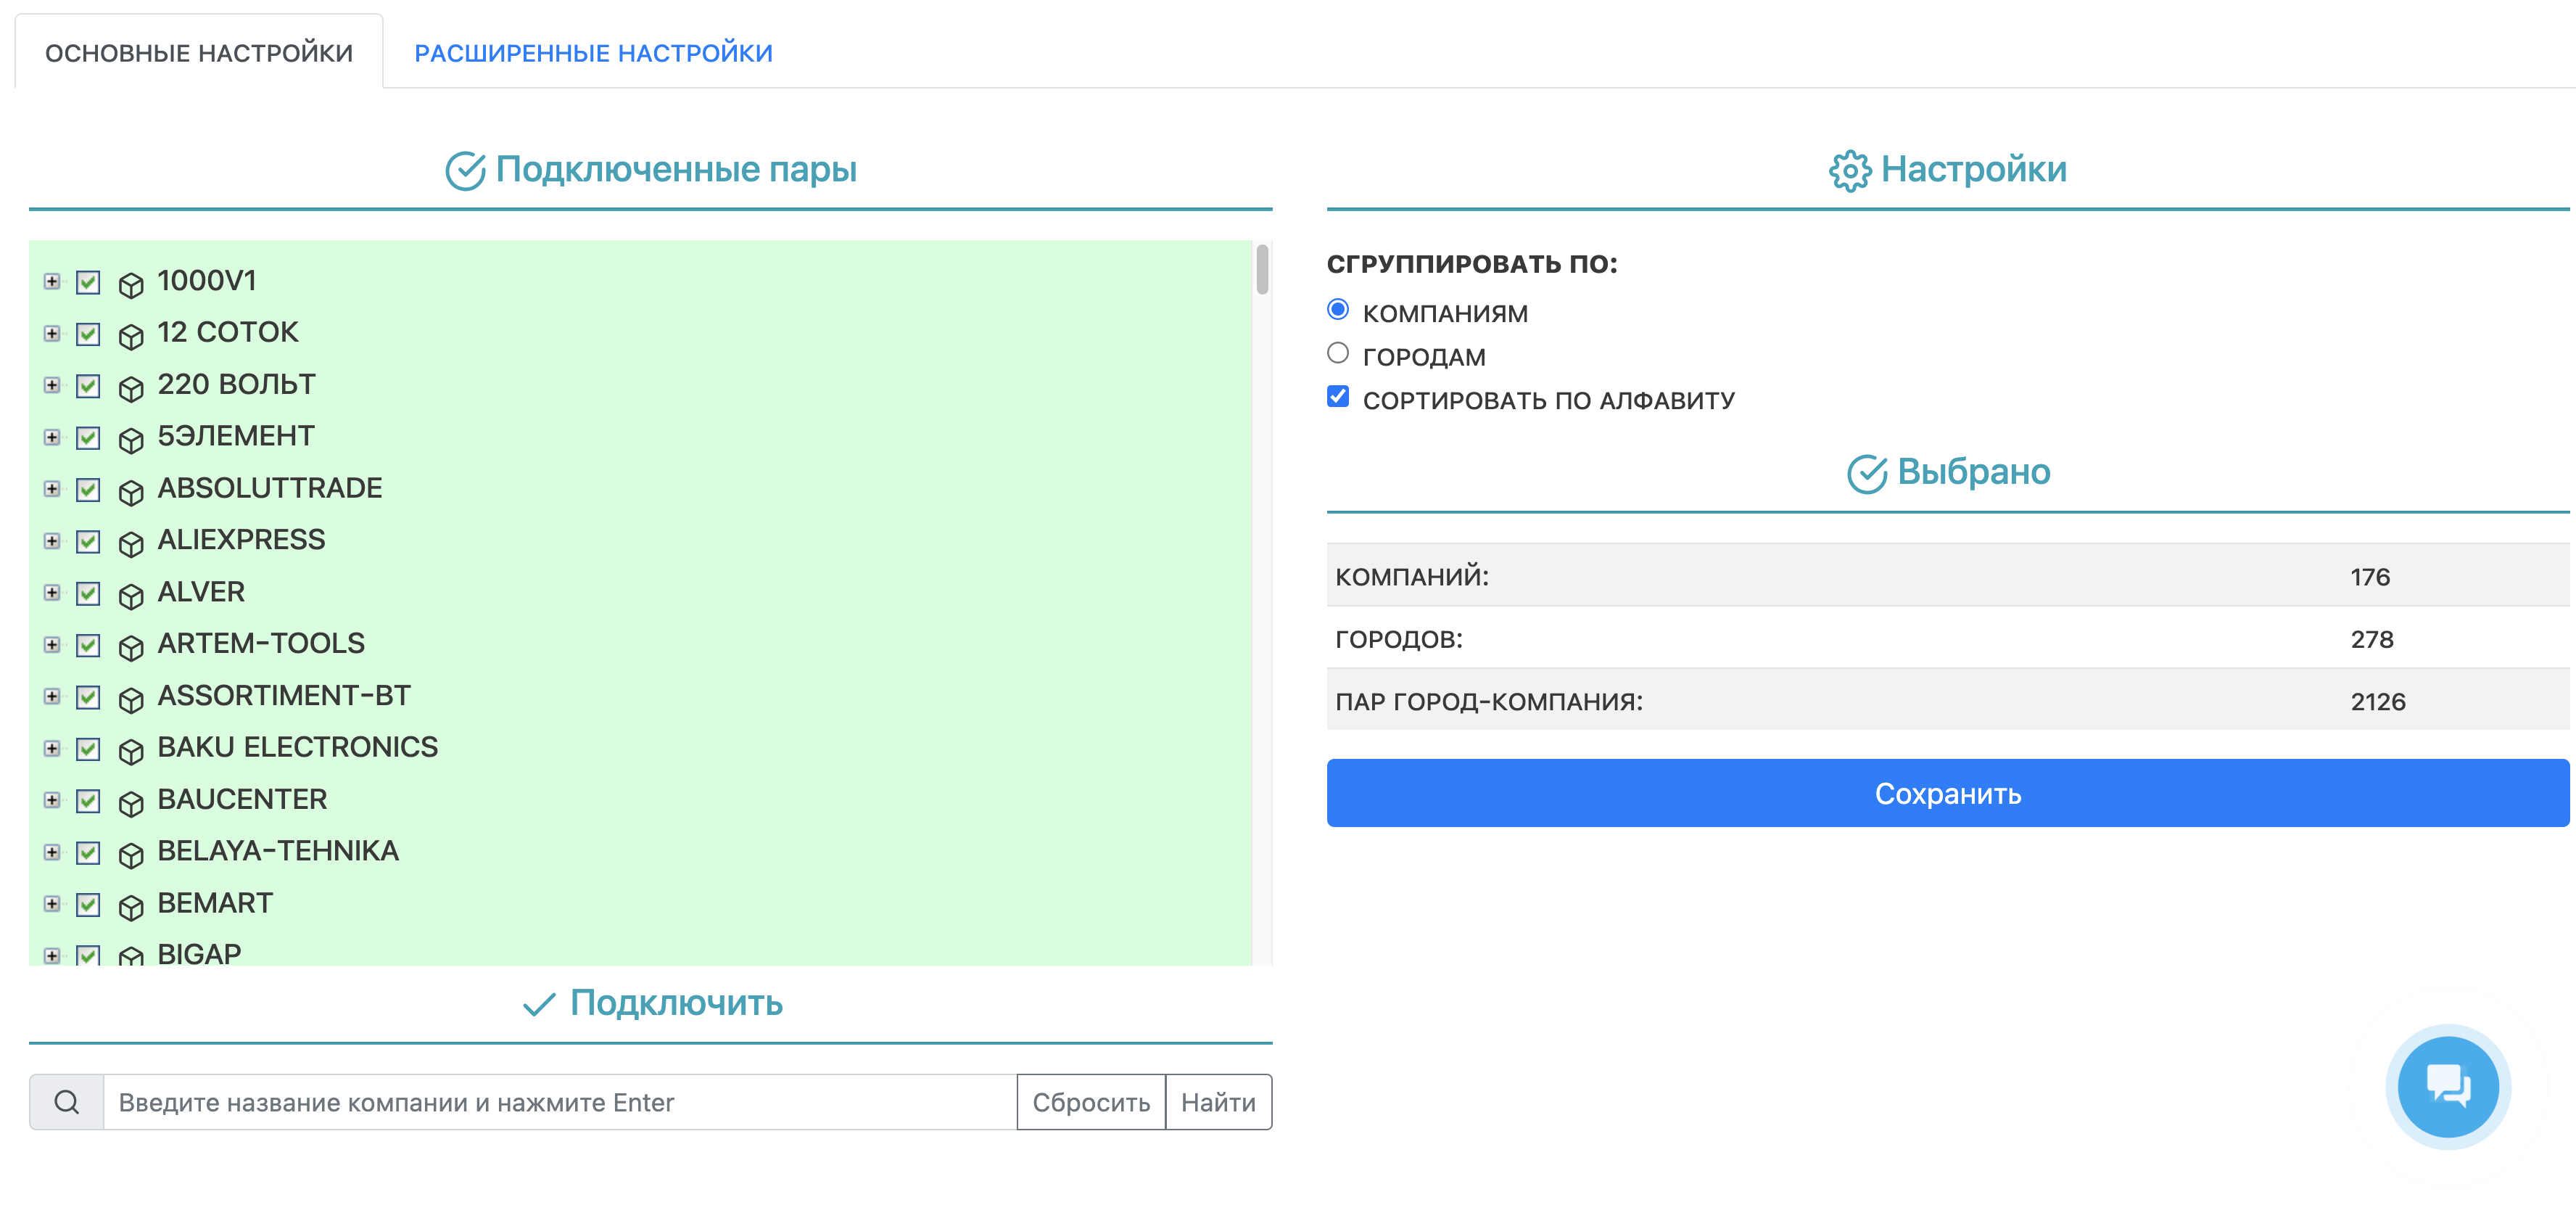Click the cube icon next to BAKU ELECTRONICS

pos(131,752)
